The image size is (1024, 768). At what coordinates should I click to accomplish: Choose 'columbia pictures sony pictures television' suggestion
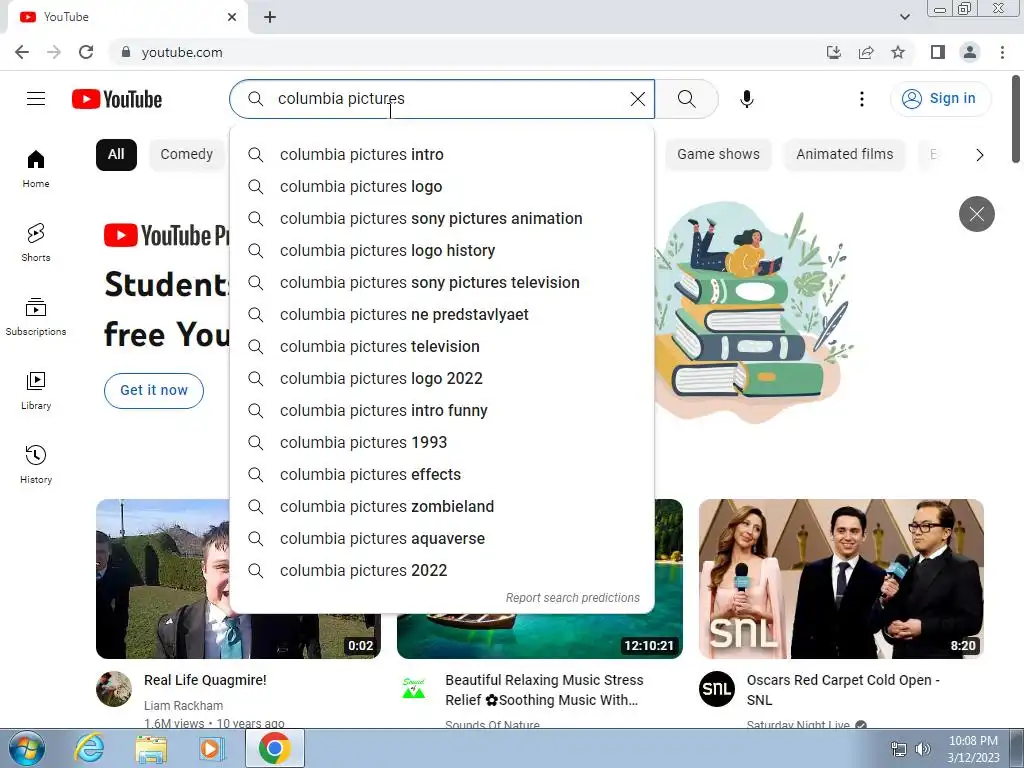tap(442, 283)
